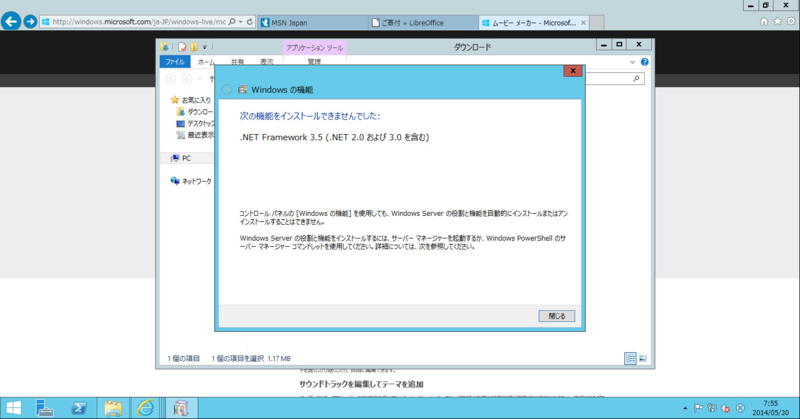Click the 閉じる button in Windows の機能 dialog
The image size is (800, 419).
pos(556,316)
